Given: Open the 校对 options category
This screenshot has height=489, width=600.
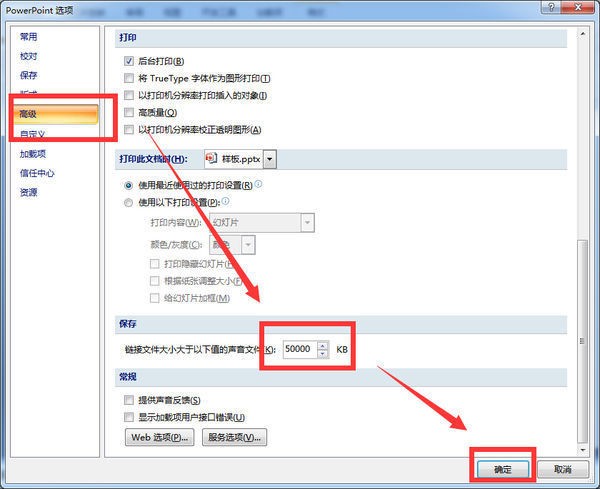Looking at the screenshot, I should click(x=29, y=56).
